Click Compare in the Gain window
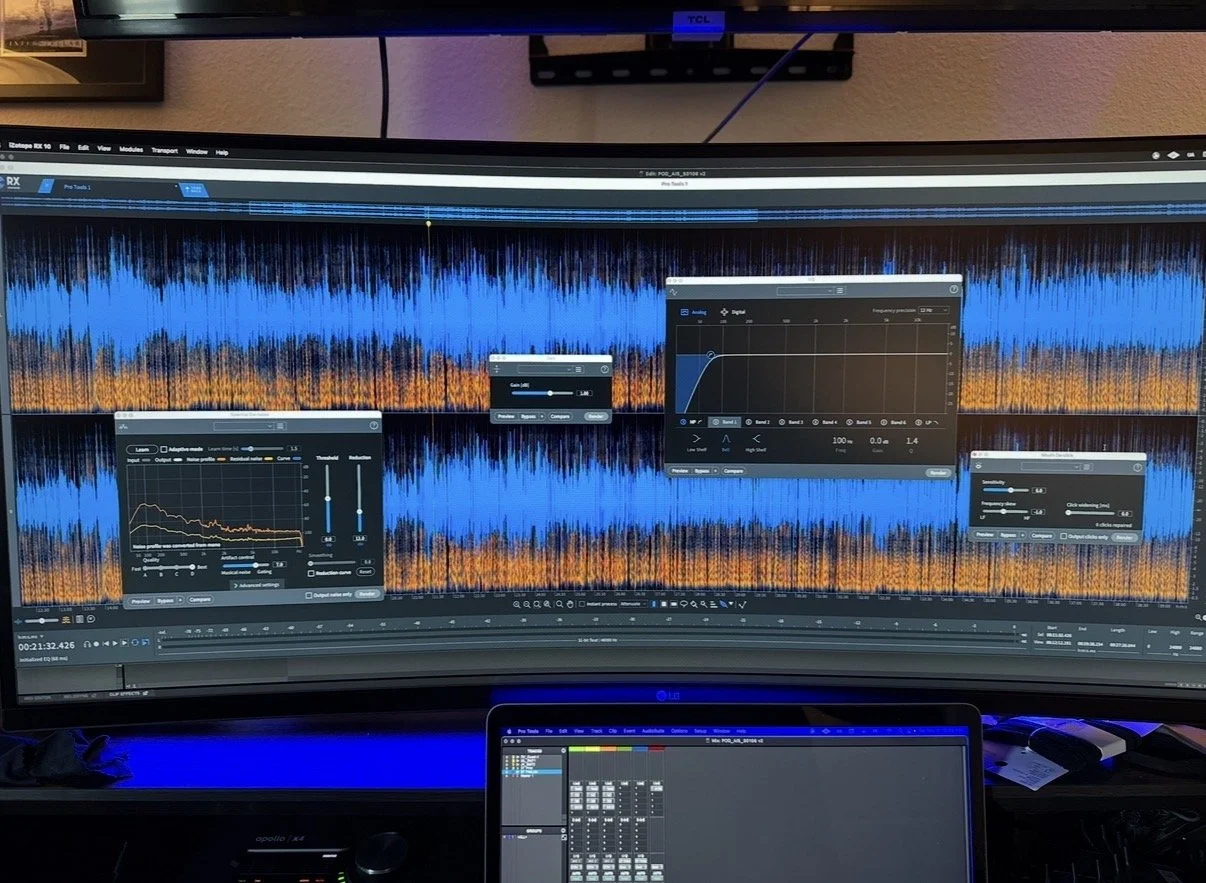This screenshot has width=1206, height=883. (560, 416)
